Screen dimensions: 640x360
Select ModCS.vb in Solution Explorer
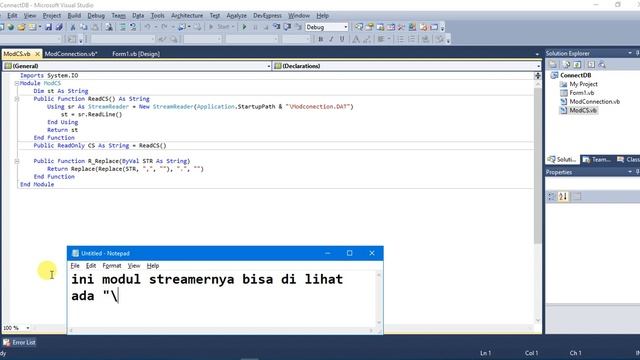pos(582,110)
